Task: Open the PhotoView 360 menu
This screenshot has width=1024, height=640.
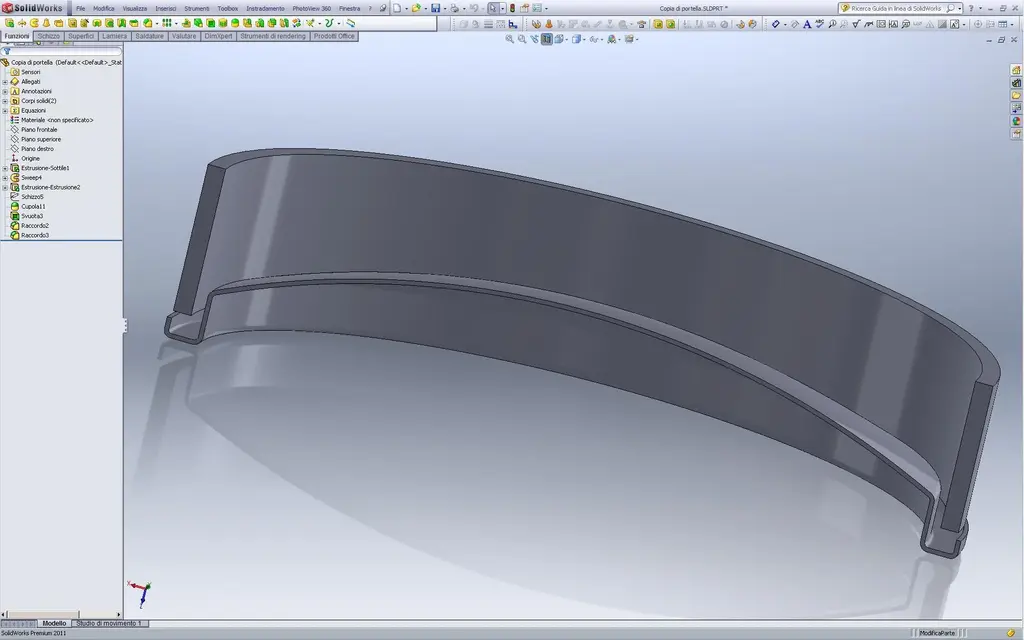Action: 312,8
